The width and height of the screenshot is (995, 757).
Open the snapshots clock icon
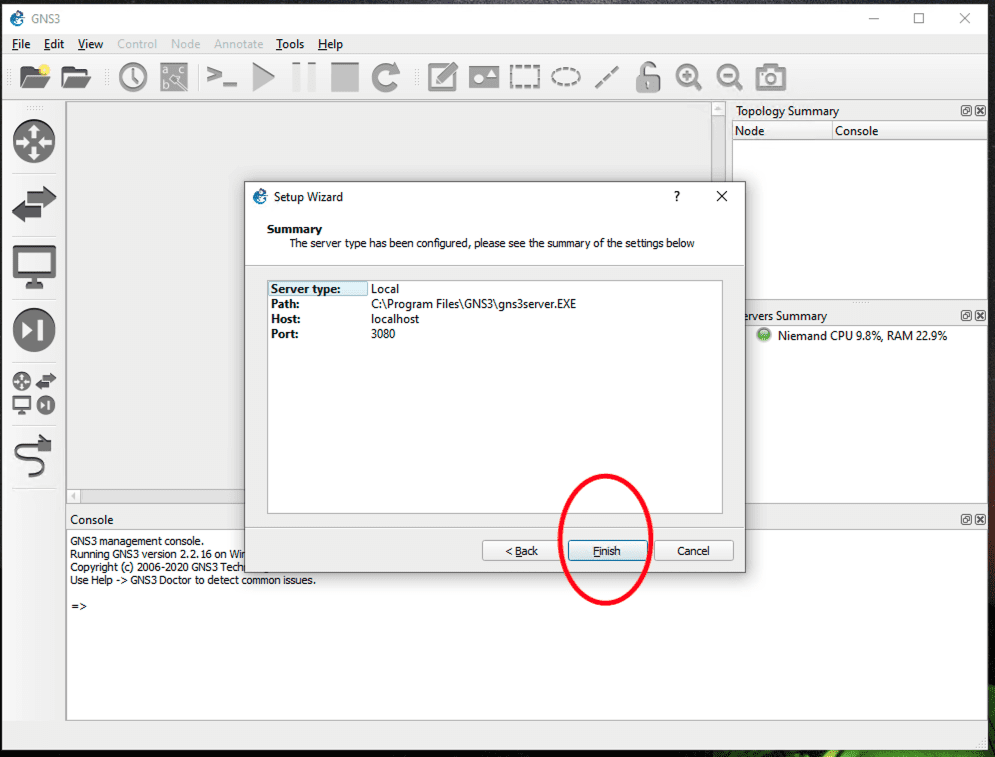[x=133, y=77]
